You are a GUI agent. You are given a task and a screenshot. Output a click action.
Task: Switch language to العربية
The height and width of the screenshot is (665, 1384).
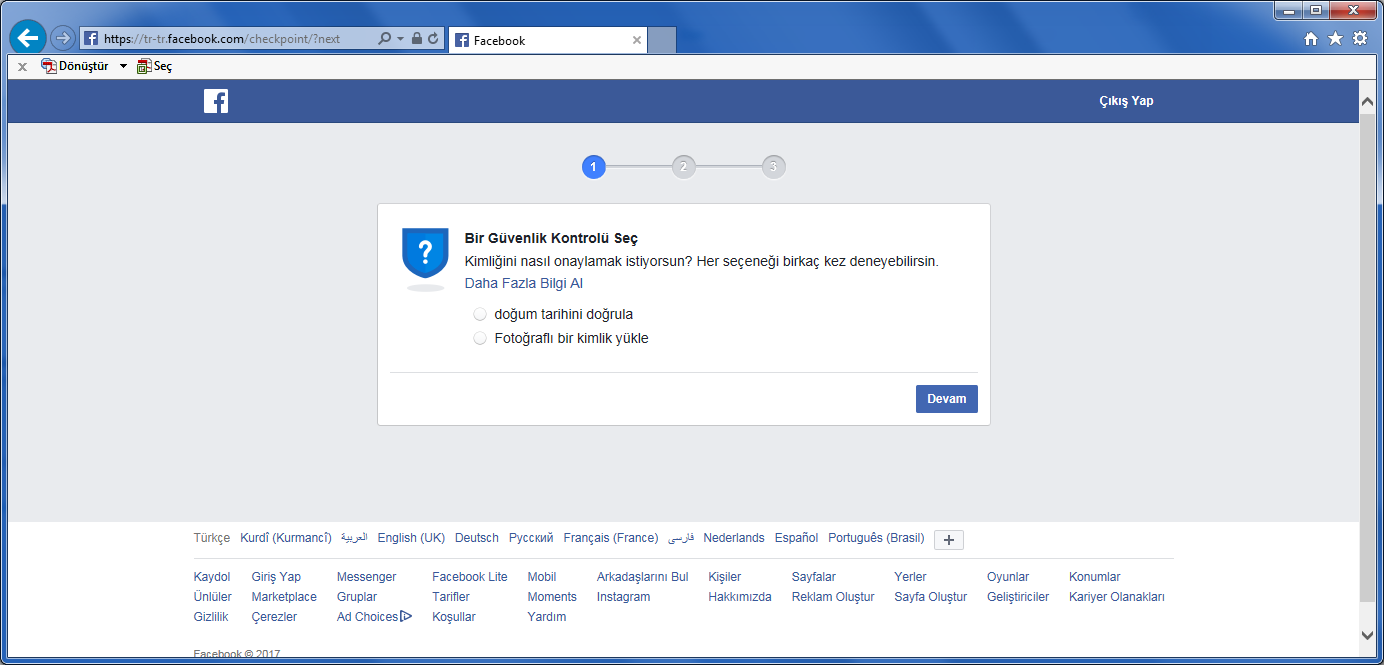point(354,538)
